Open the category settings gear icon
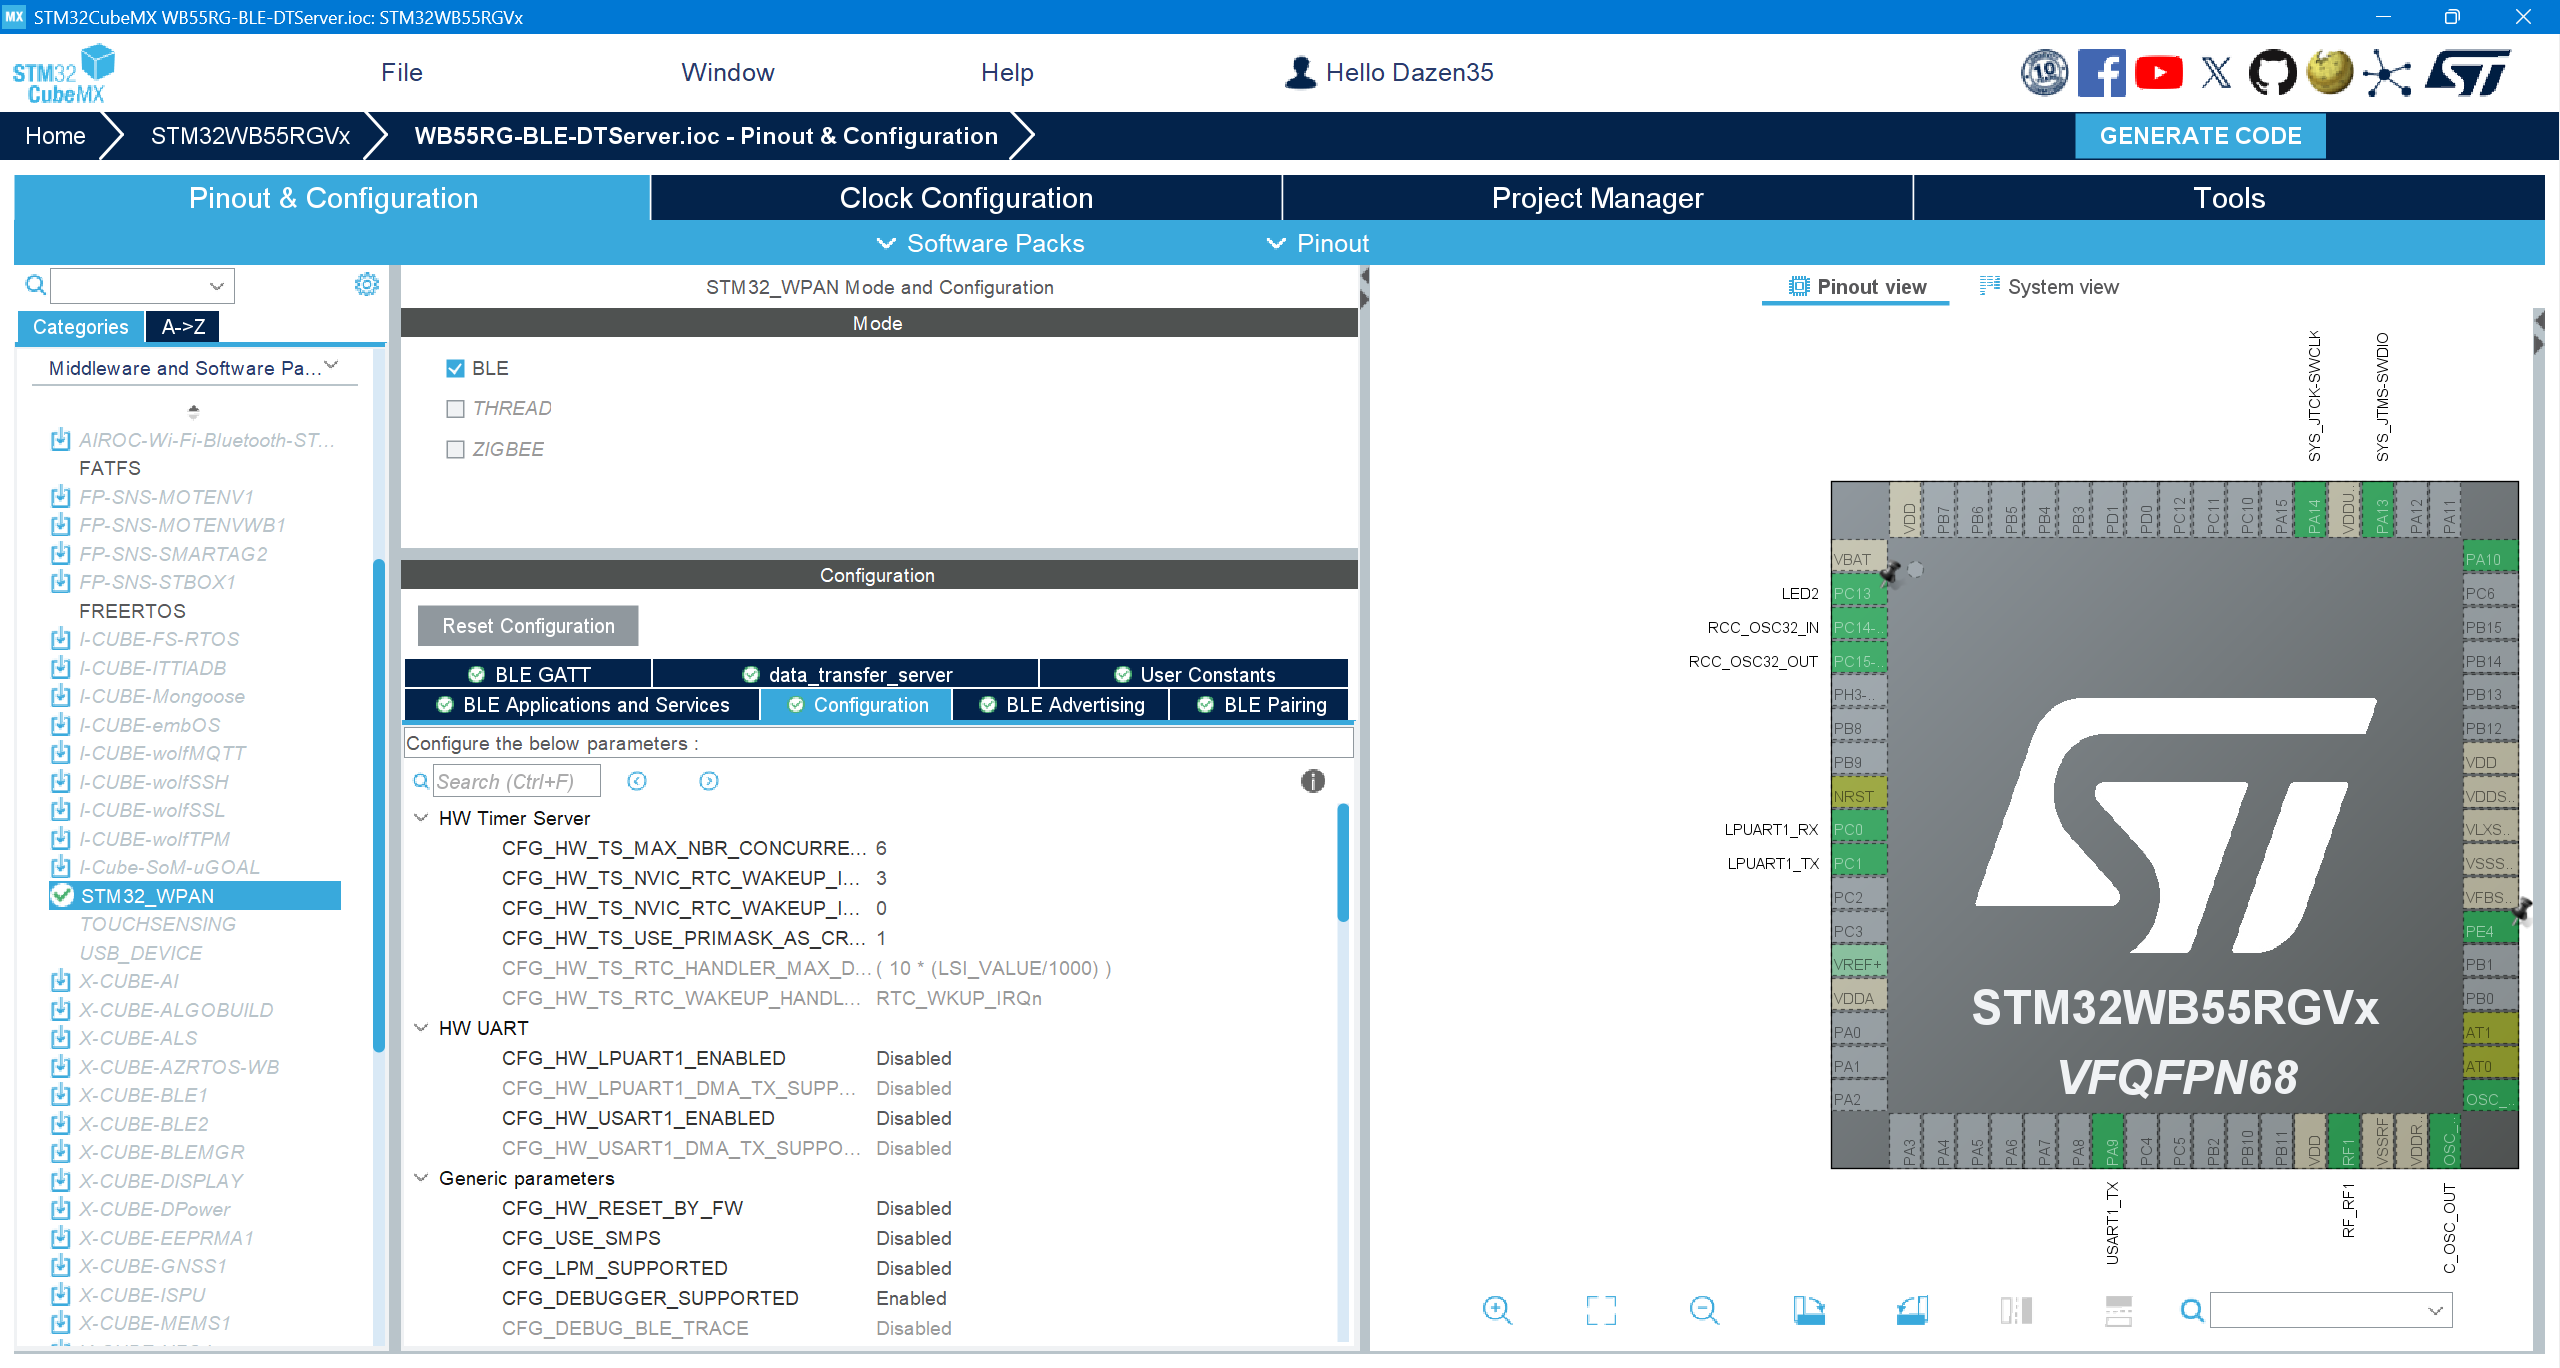 click(x=367, y=285)
